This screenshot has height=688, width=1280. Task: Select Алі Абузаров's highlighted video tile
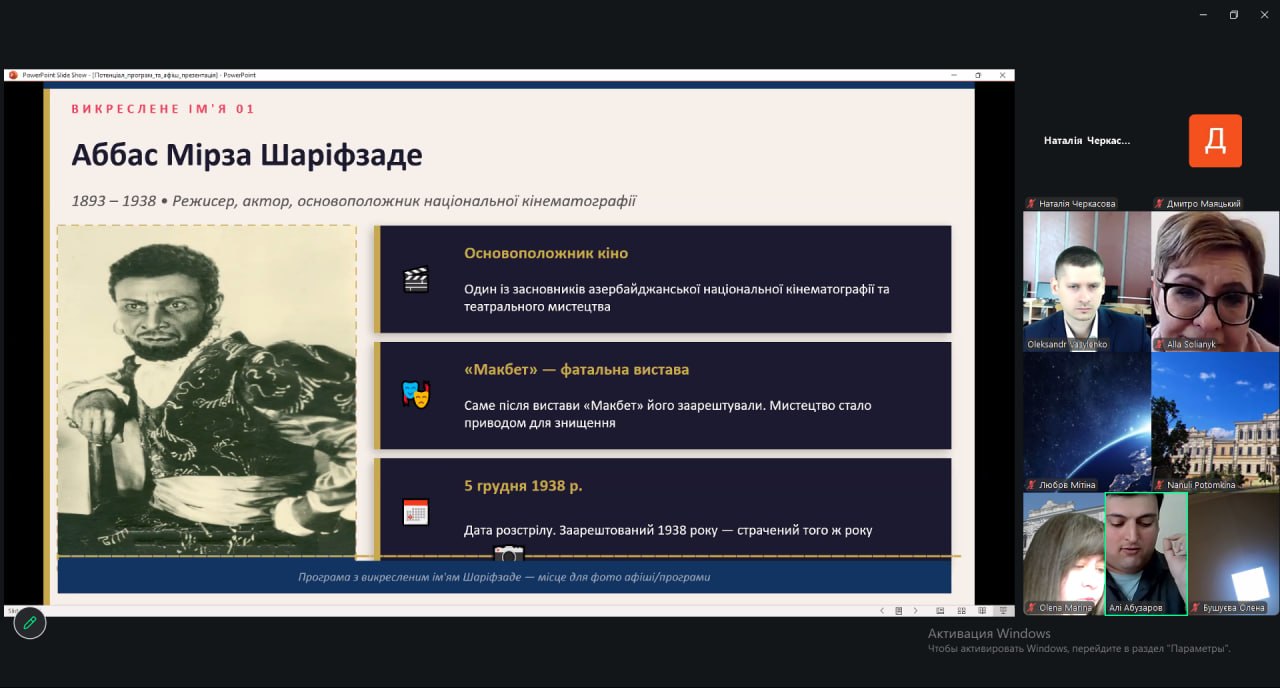(1146, 553)
